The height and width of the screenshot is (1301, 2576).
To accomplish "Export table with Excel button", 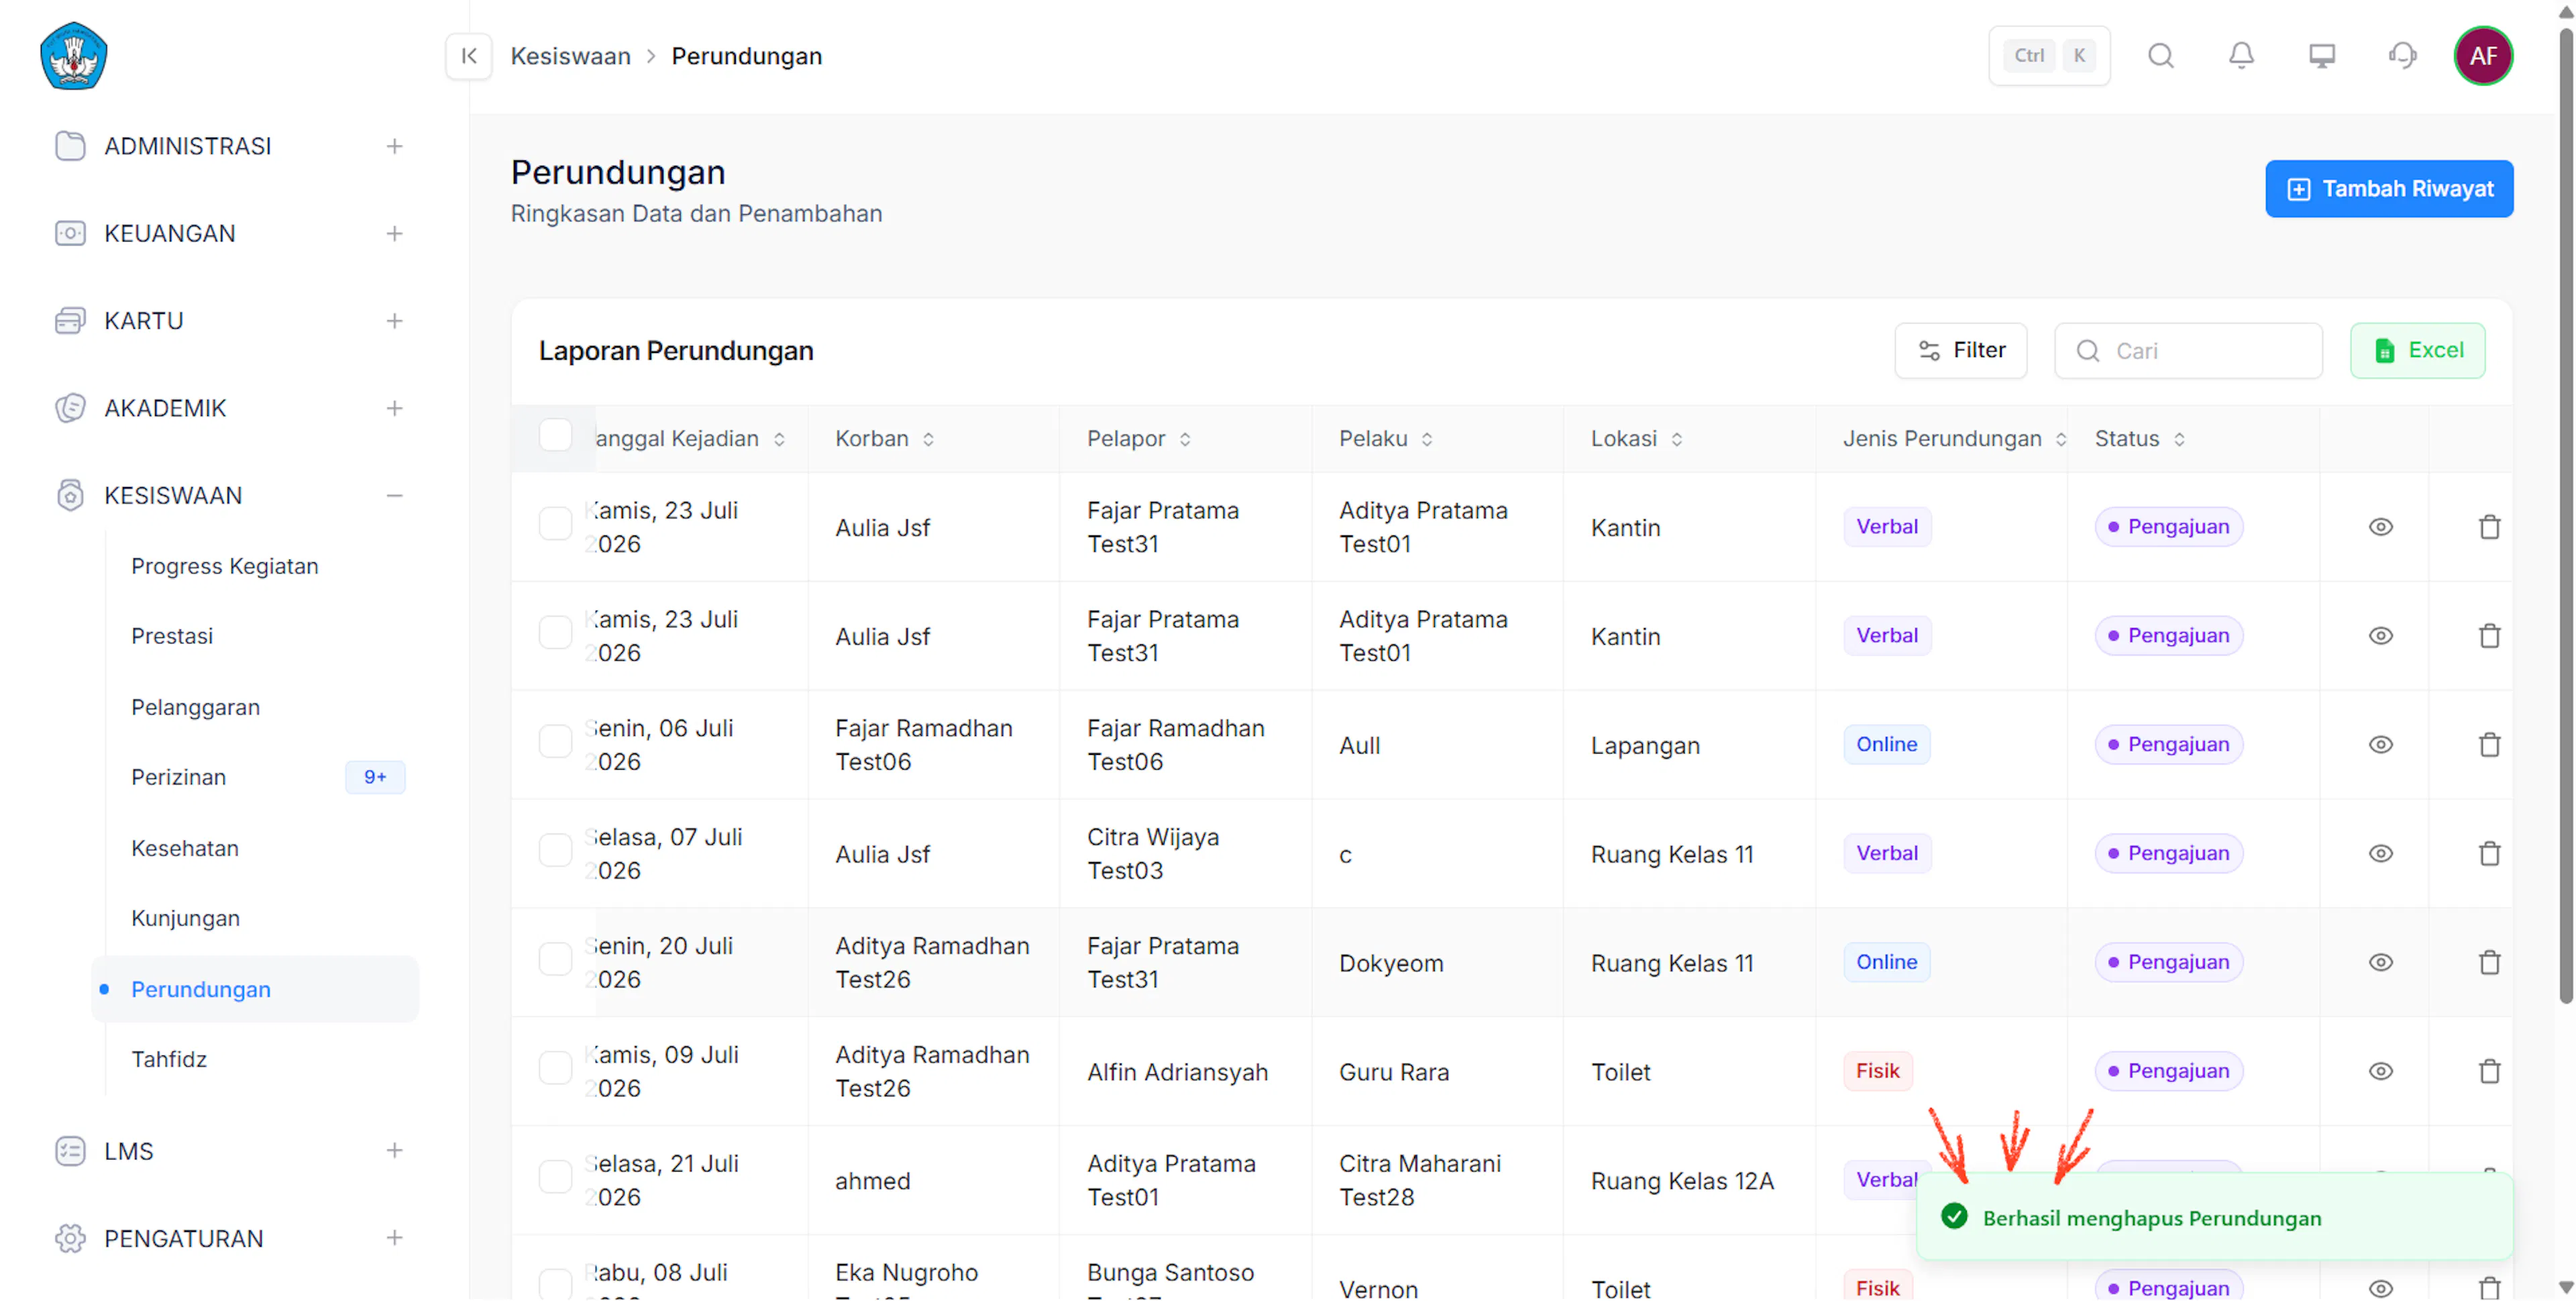I will point(2417,351).
